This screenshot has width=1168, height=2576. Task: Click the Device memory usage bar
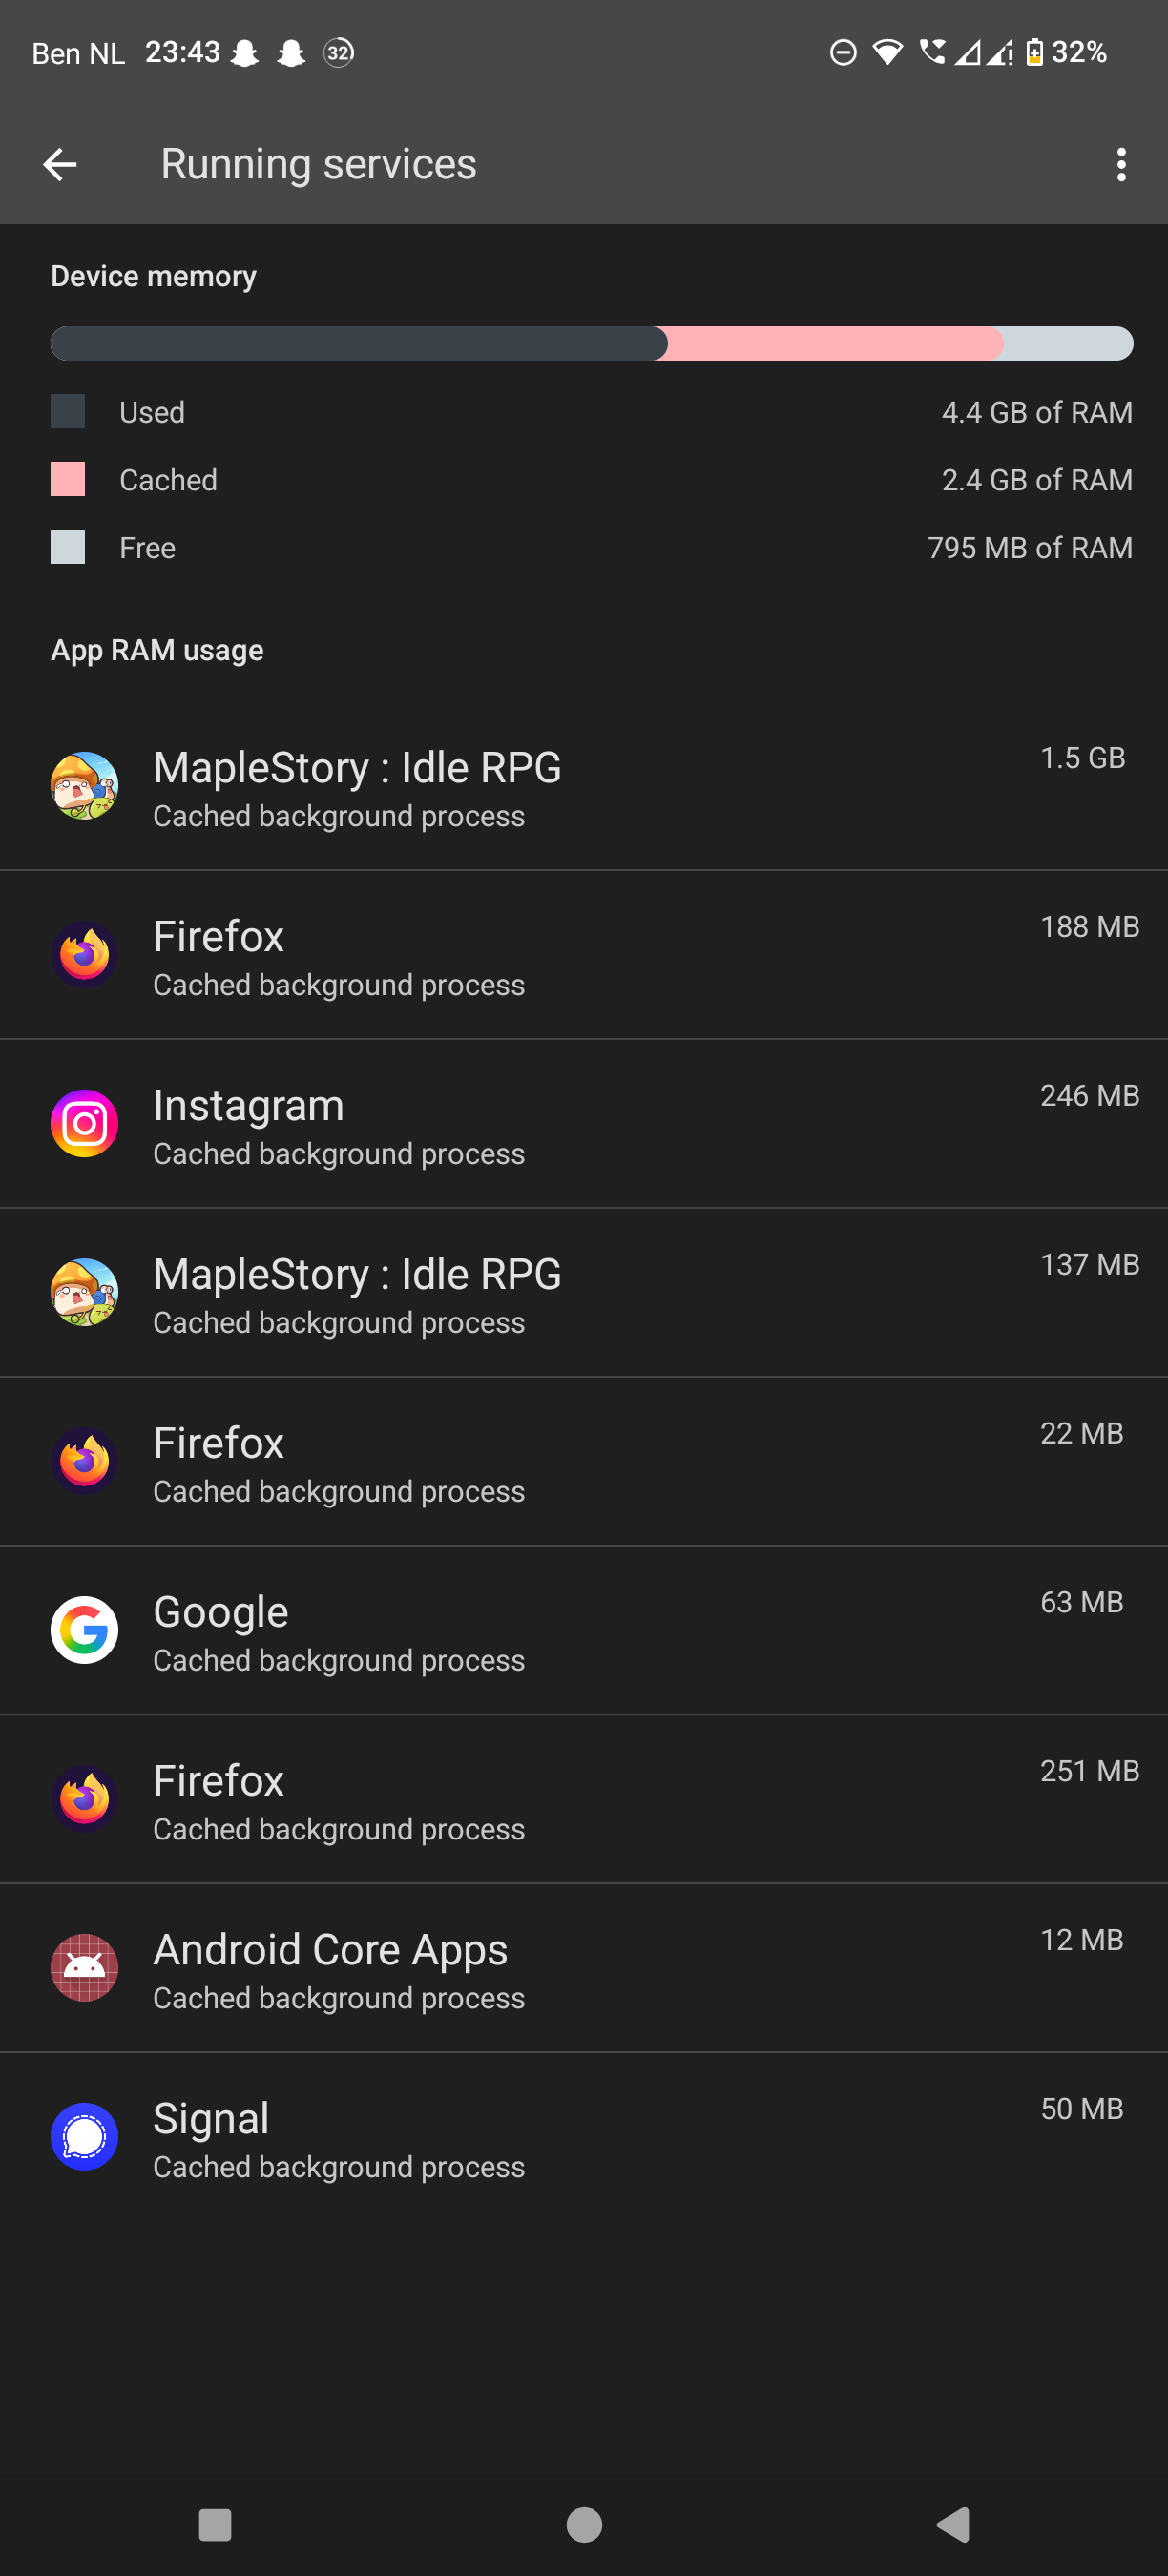click(591, 343)
